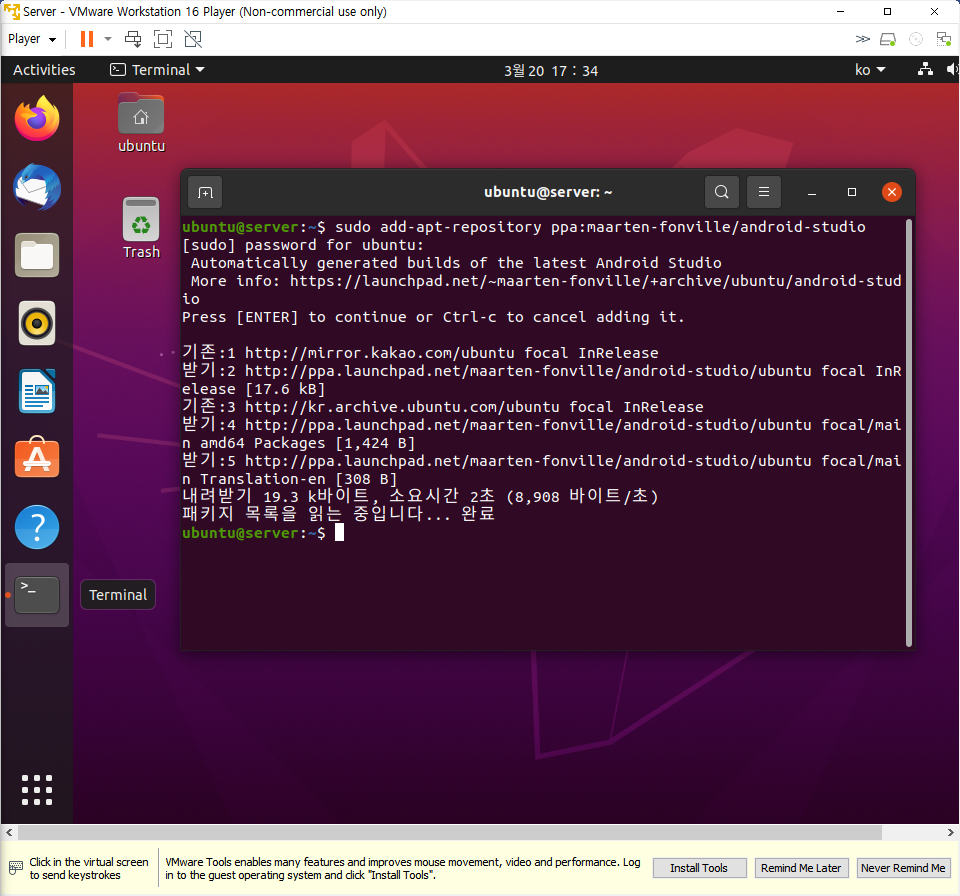Click the horizontal scrollbar right arrow
This screenshot has height=896, width=960.
[x=950, y=832]
